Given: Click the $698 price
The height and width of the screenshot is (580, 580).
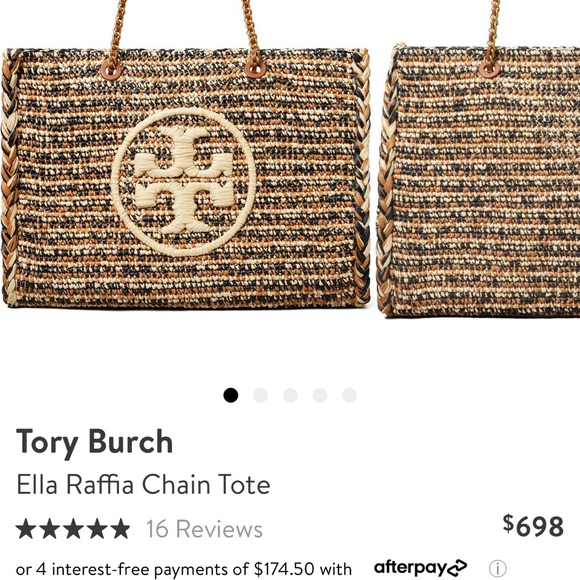Looking at the screenshot, I should 533,526.
